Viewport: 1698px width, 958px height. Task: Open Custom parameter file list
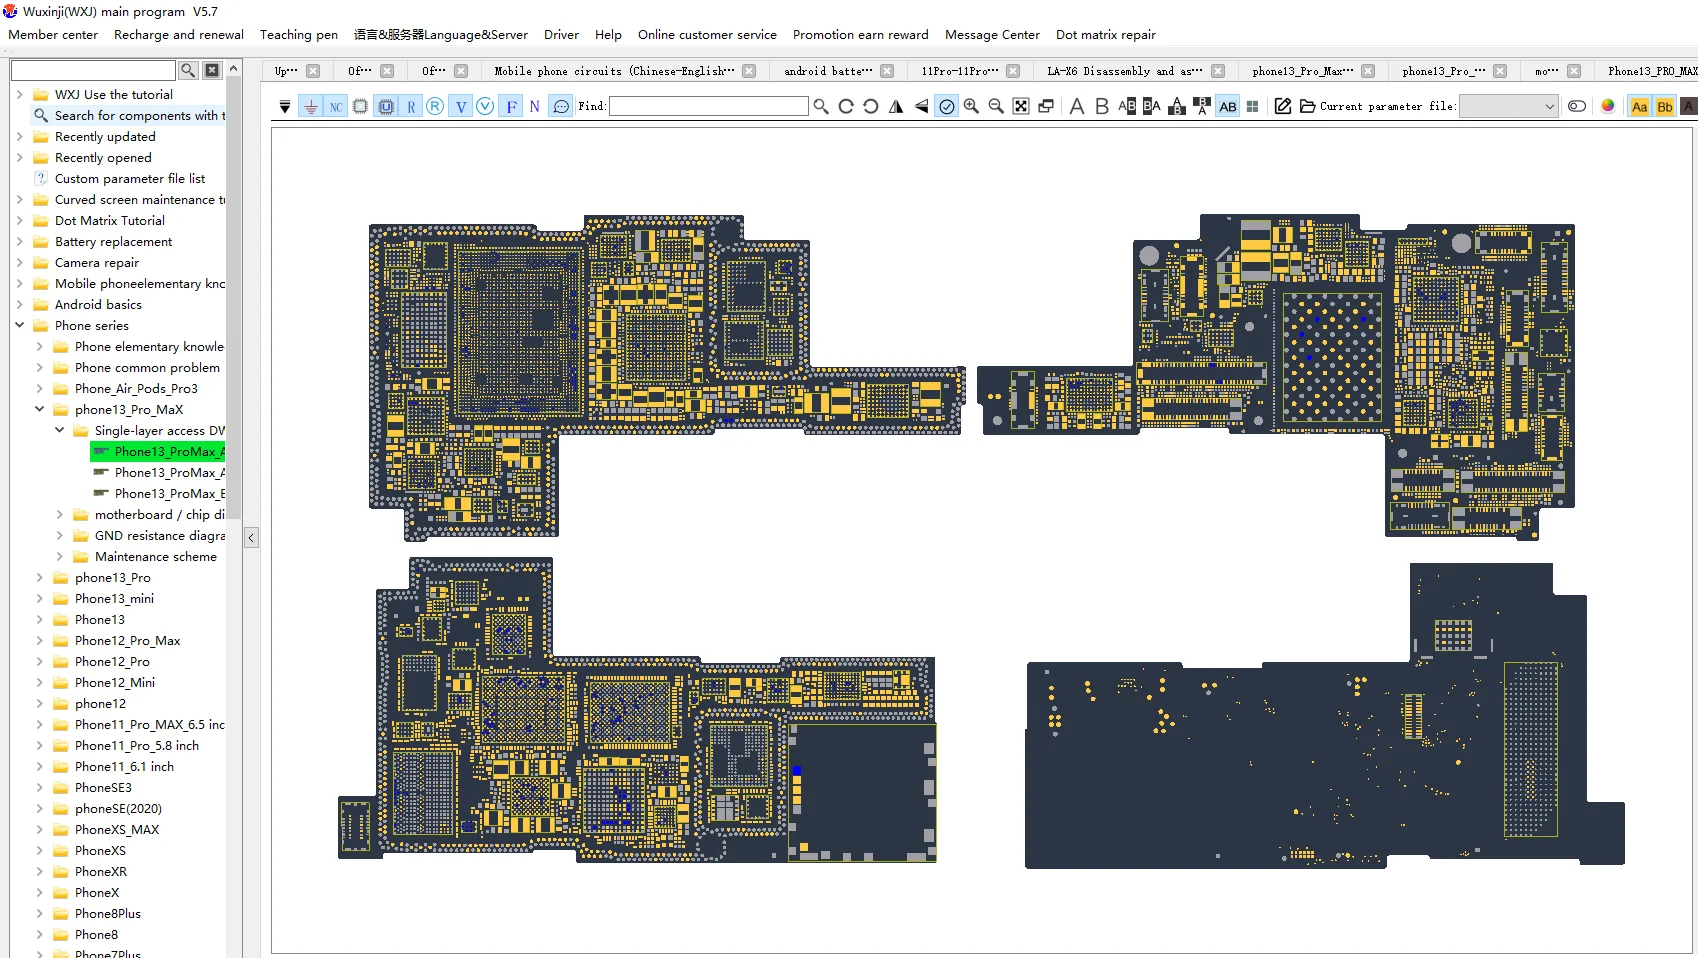pyautogui.click(x=129, y=178)
